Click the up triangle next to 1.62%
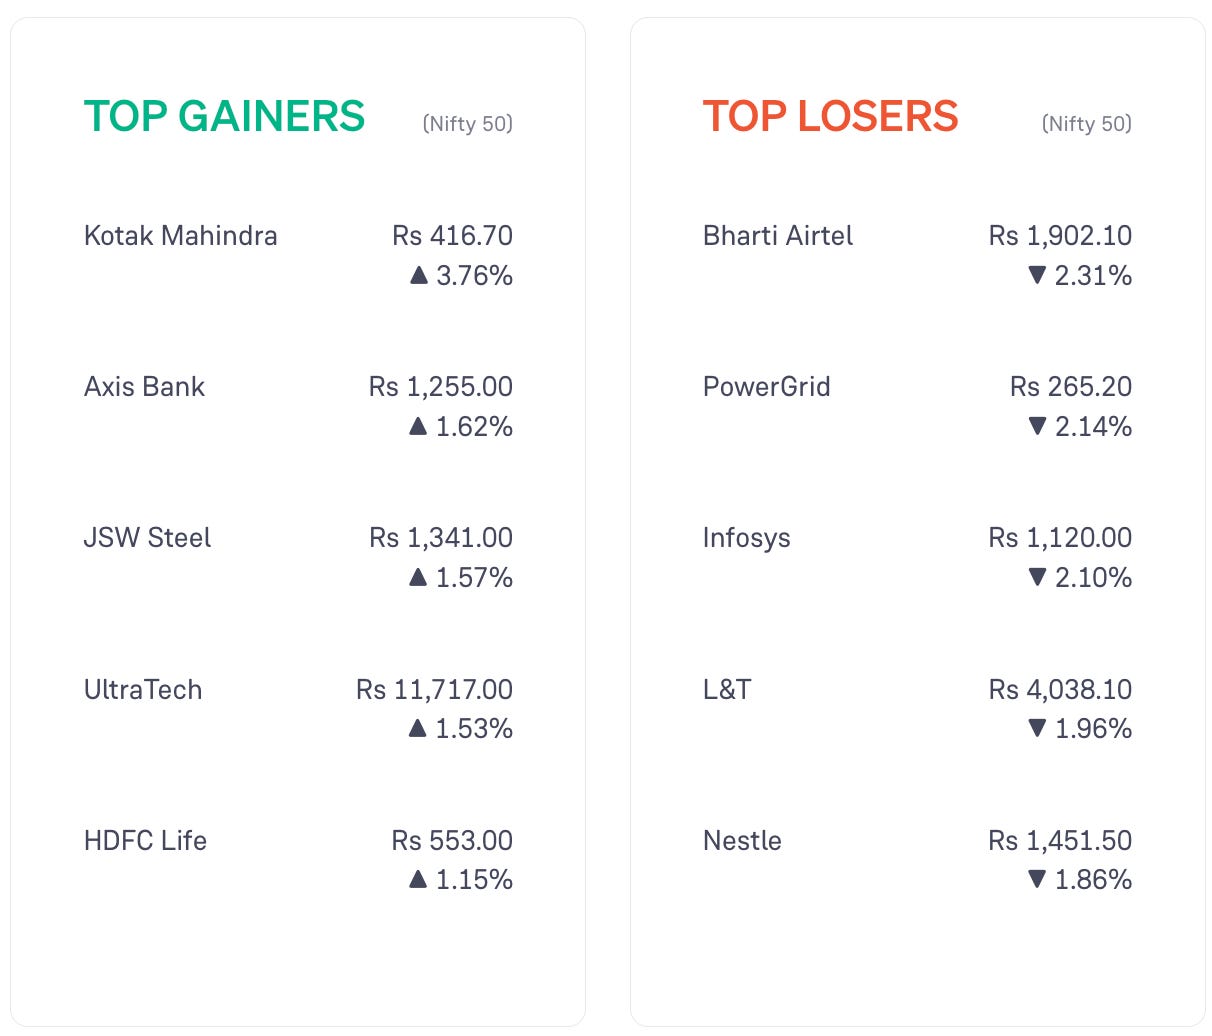This screenshot has width=1212, height=1036. 419,426
